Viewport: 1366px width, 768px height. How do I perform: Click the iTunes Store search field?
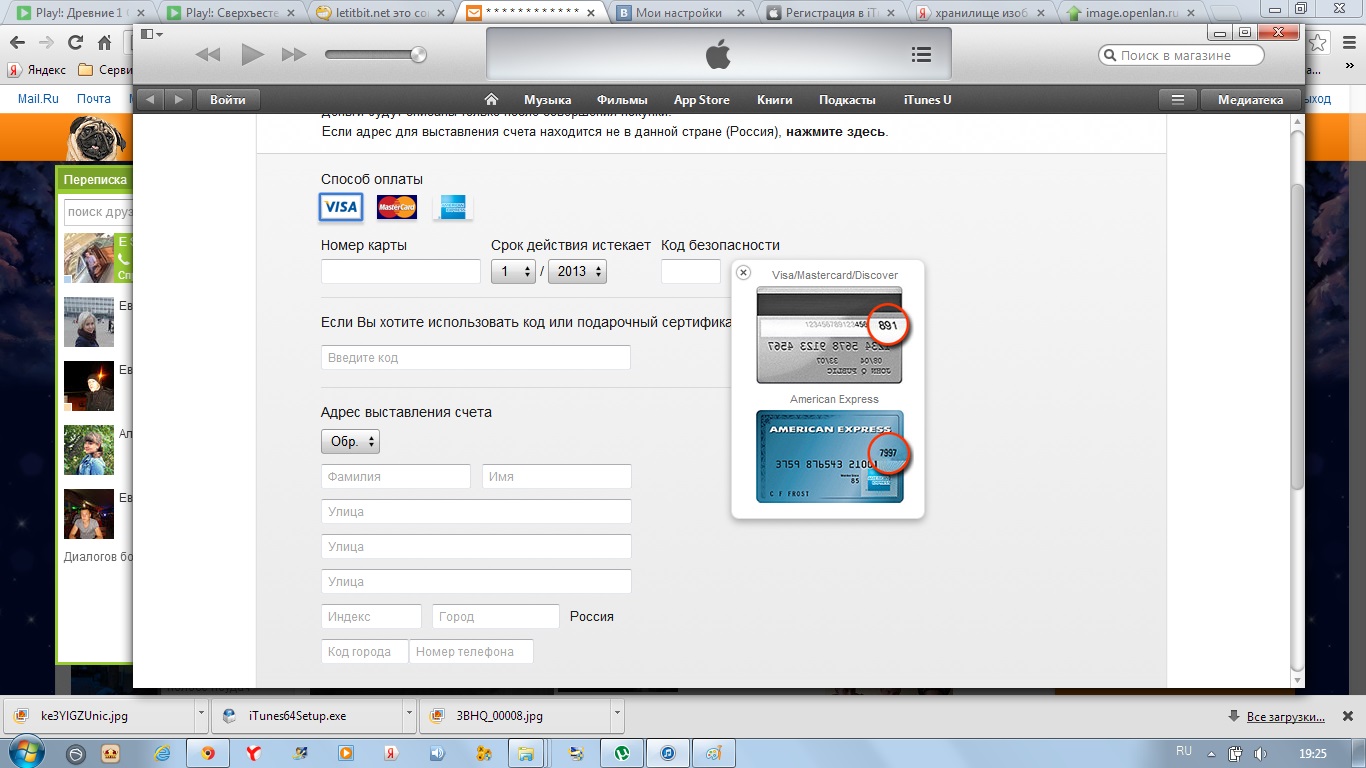coord(1181,56)
